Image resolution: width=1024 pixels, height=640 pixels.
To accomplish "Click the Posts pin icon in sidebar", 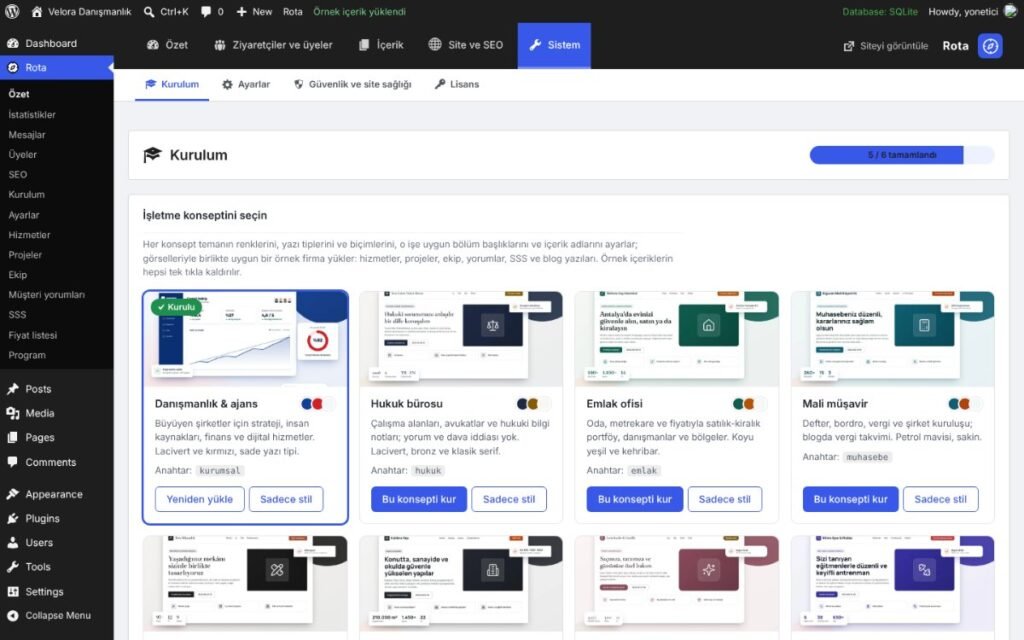I will coord(12,389).
